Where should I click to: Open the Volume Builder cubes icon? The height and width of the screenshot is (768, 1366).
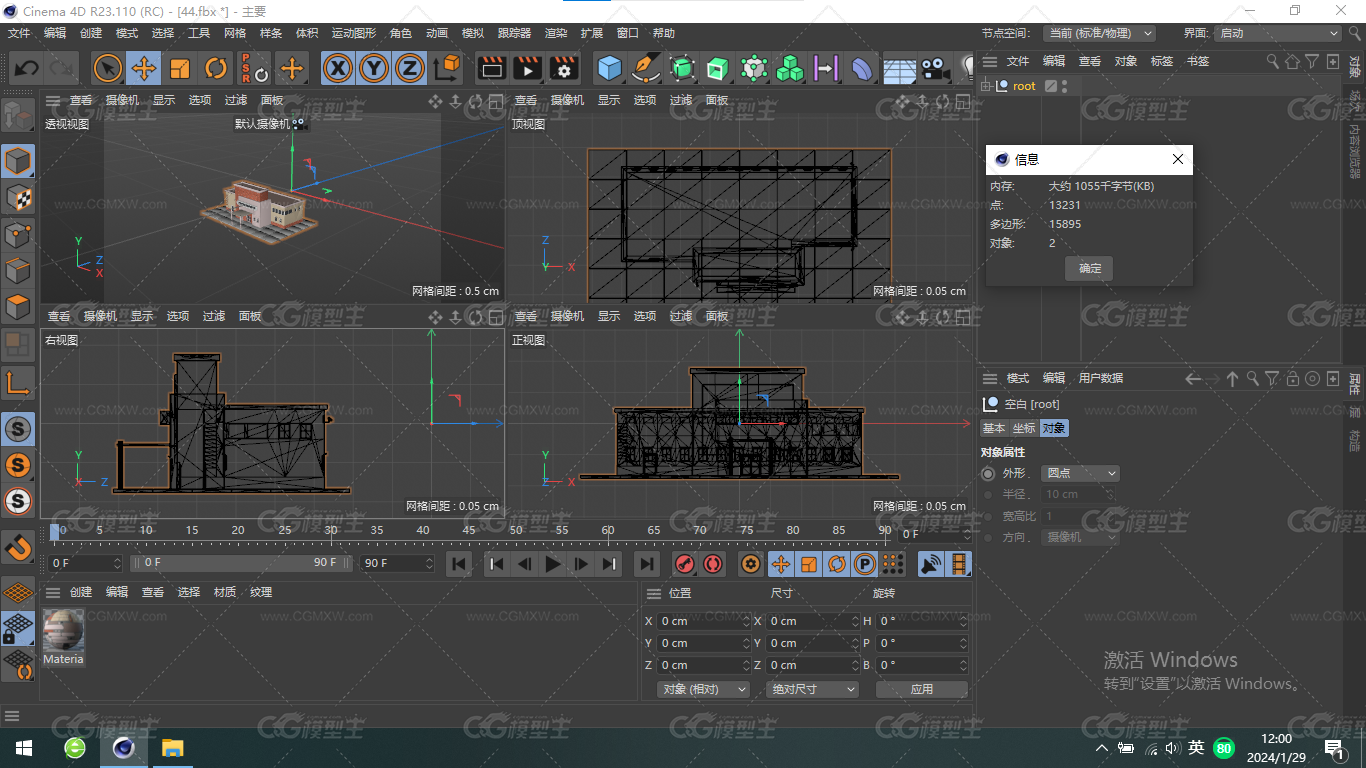click(790, 68)
